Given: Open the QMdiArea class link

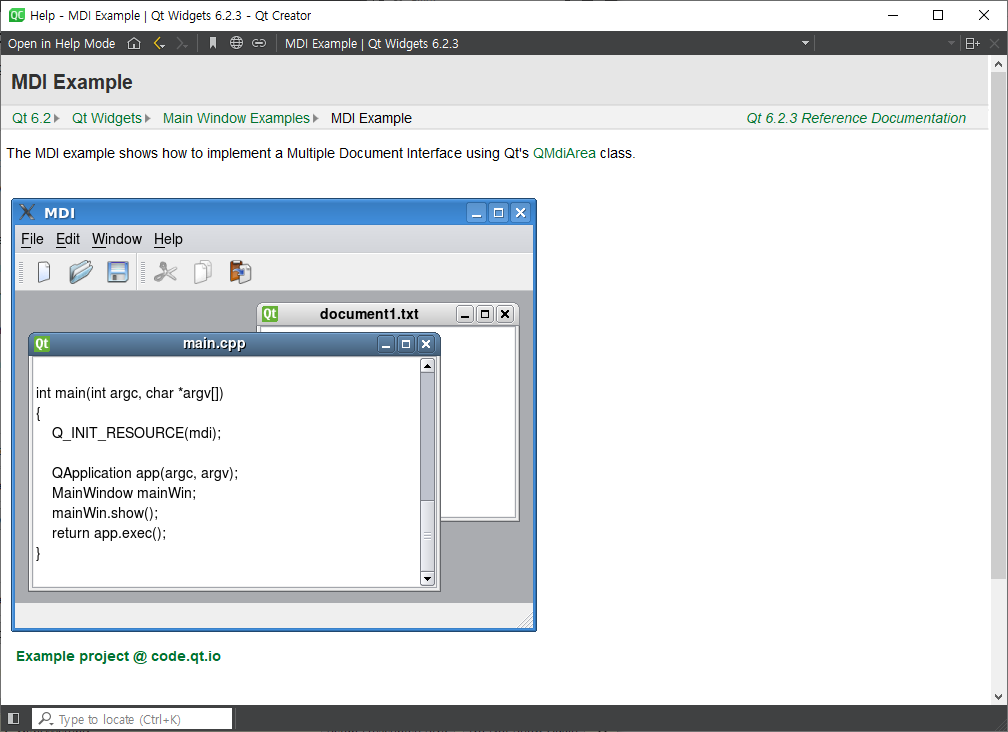Looking at the screenshot, I should click(564, 153).
